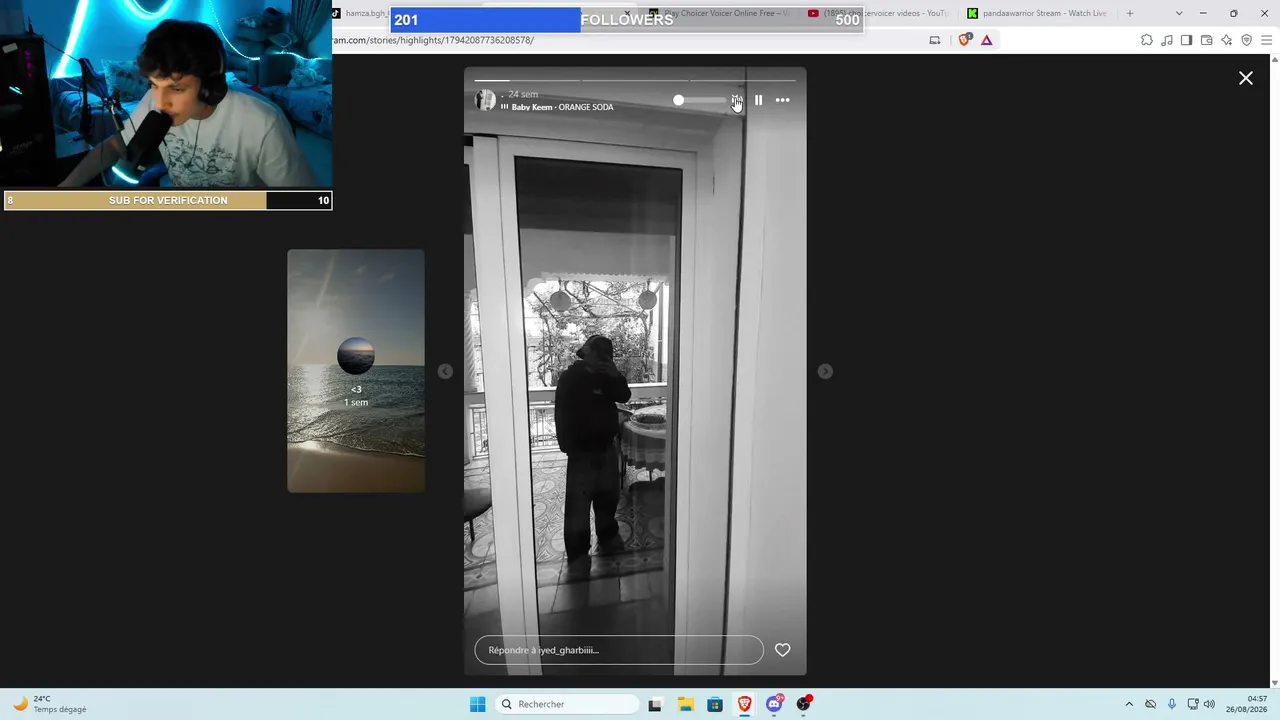Pause the Instagram story playback
The image size is (1280, 720).
(758, 100)
